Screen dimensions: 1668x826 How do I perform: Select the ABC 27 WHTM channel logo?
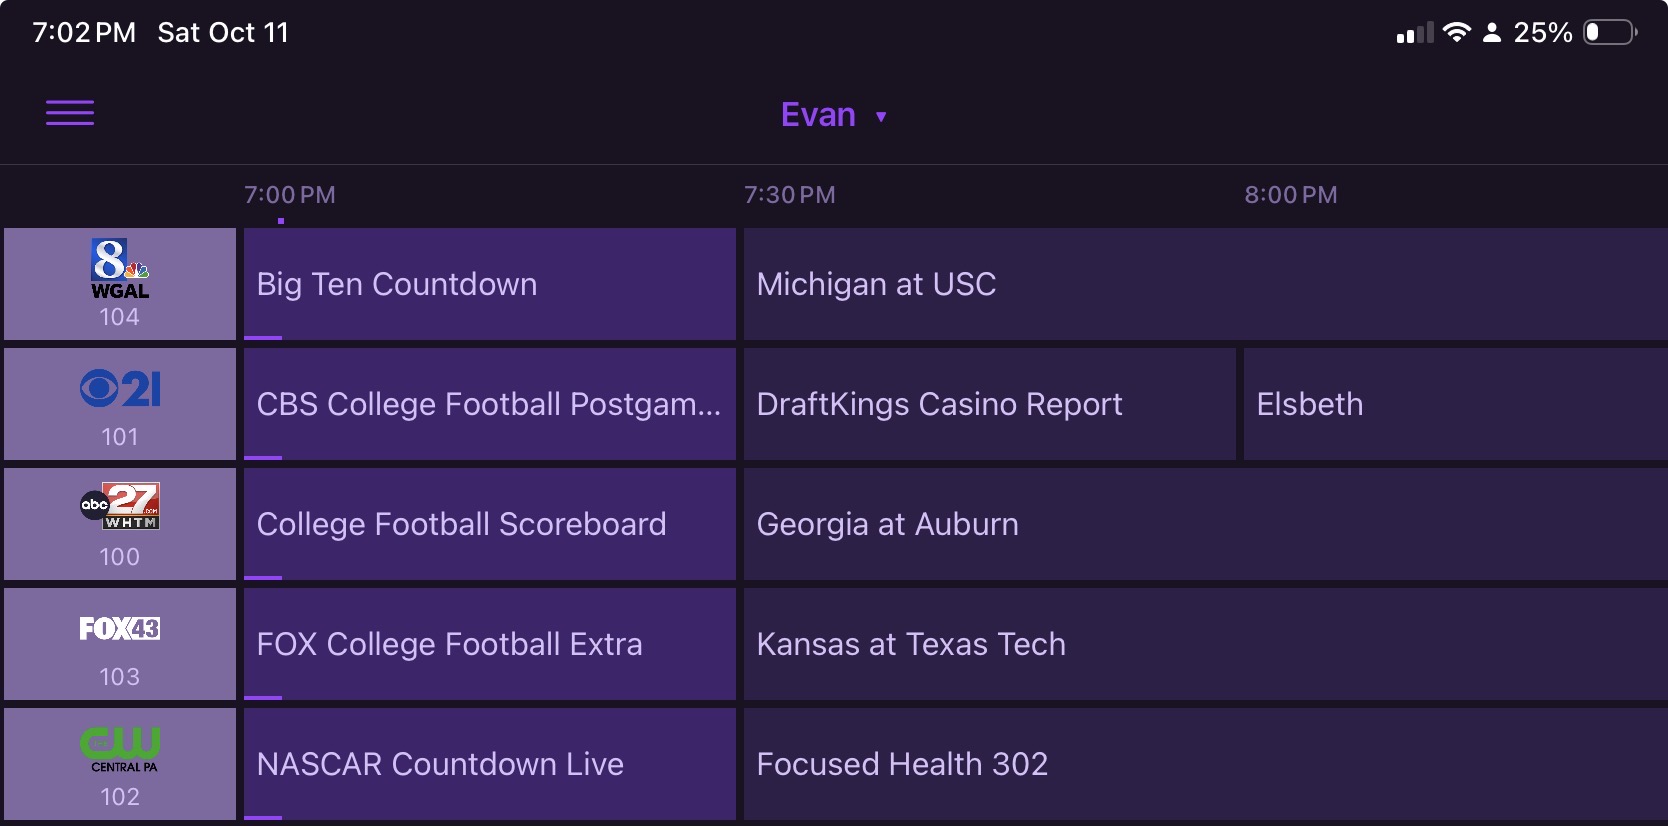pos(120,524)
